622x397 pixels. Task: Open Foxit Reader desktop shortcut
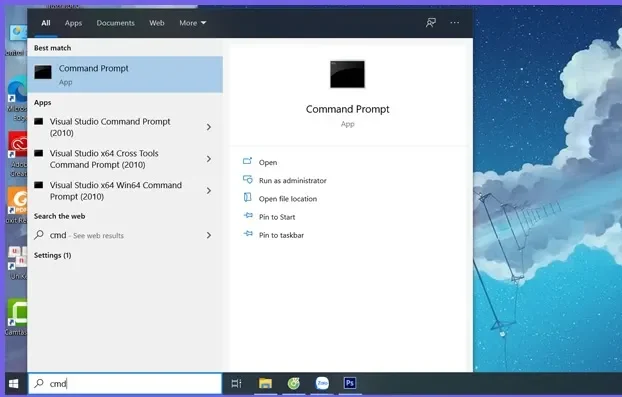[17, 205]
